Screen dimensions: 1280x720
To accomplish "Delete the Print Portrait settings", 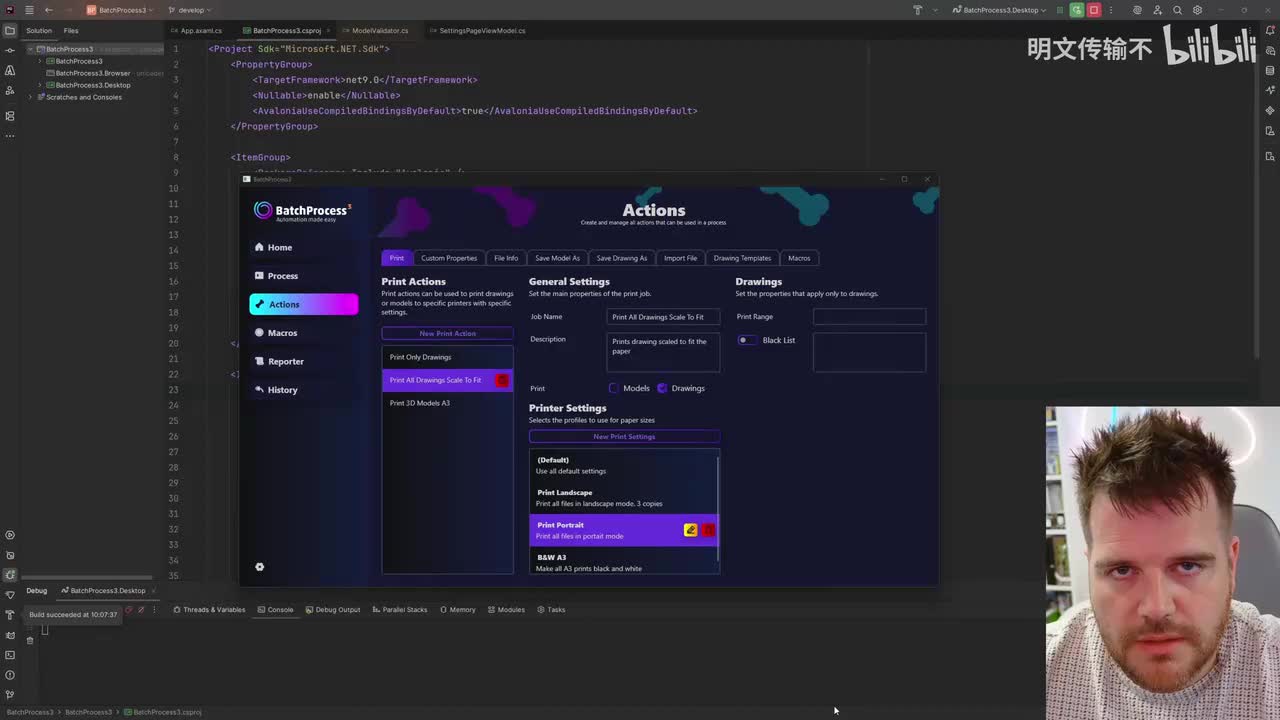I will [x=708, y=530].
